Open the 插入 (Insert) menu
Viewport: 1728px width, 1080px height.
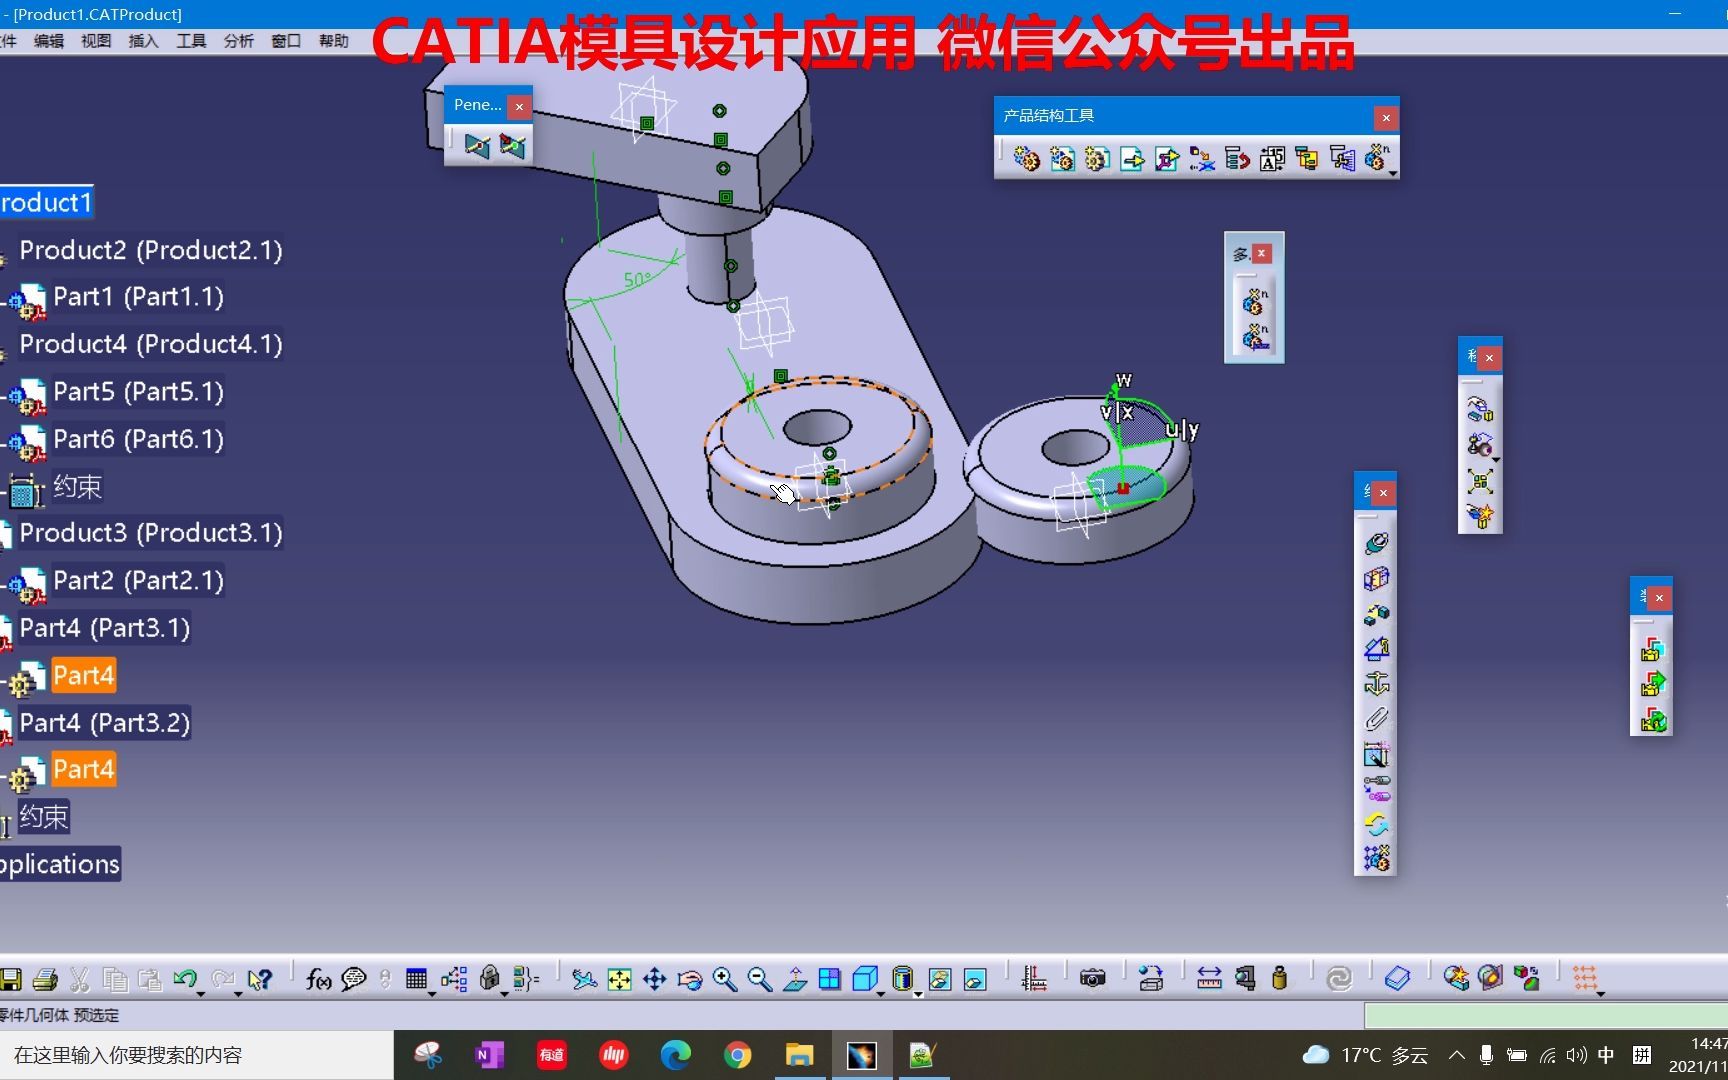pyautogui.click(x=144, y=41)
